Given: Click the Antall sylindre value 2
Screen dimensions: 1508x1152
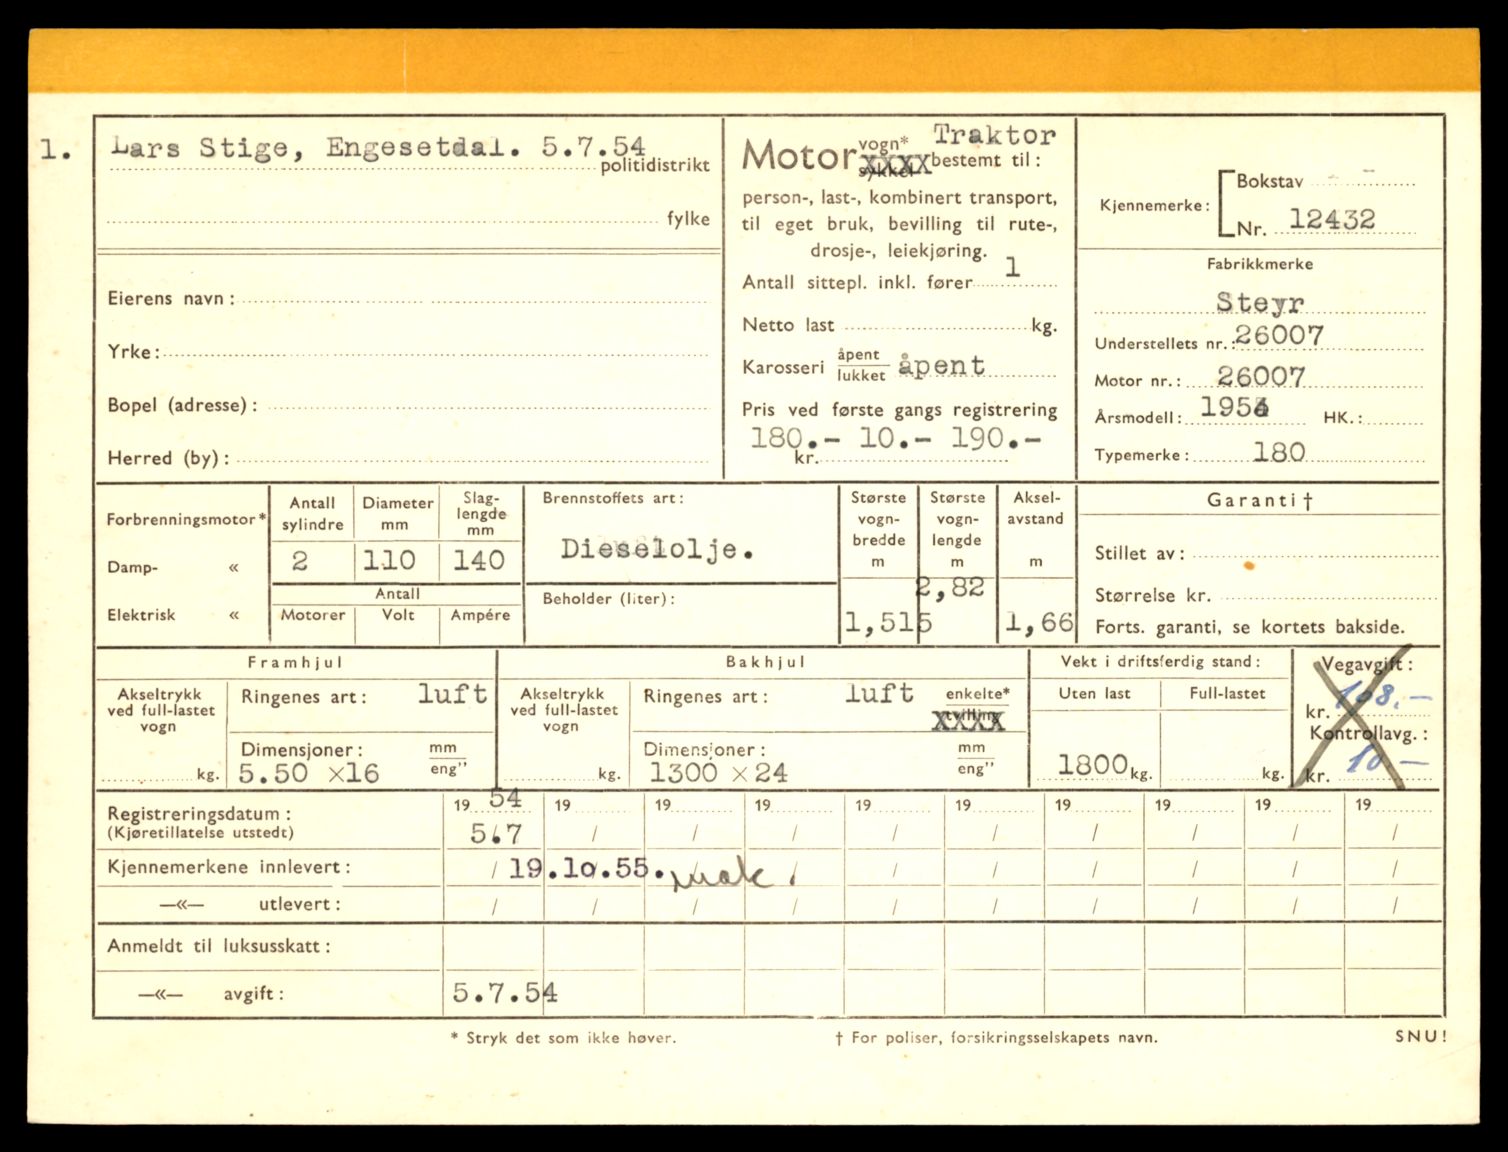Looking at the screenshot, I should coord(300,561).
